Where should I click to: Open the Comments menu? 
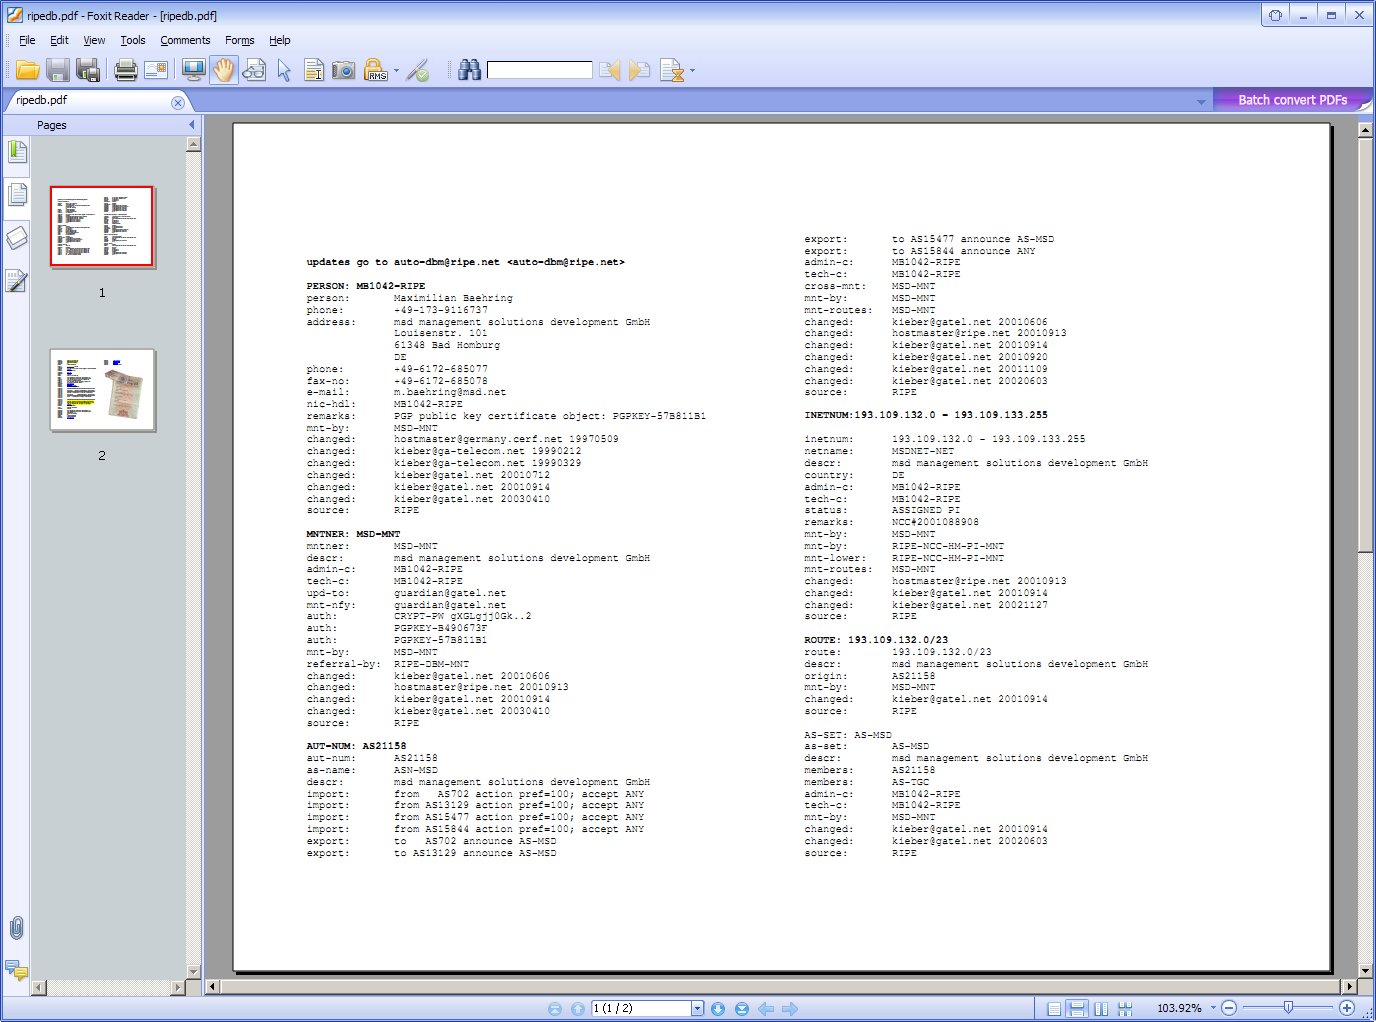[x=185, y=40]
